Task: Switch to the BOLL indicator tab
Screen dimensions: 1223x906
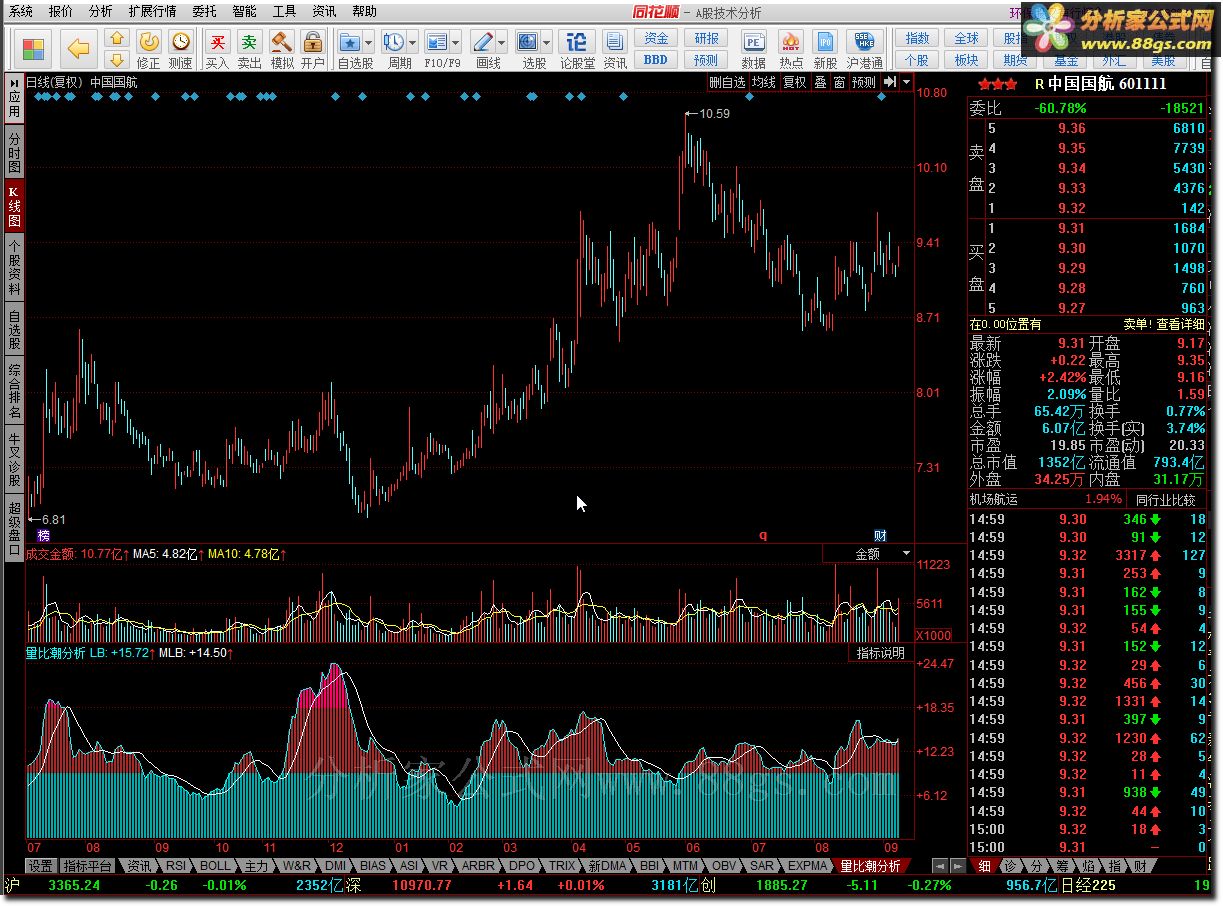Action: point(214,866)
